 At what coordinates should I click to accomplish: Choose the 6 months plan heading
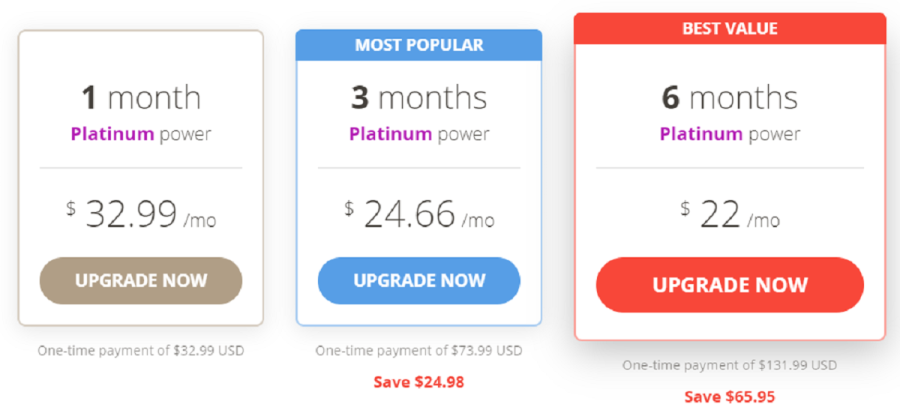[x=730, y=98]
